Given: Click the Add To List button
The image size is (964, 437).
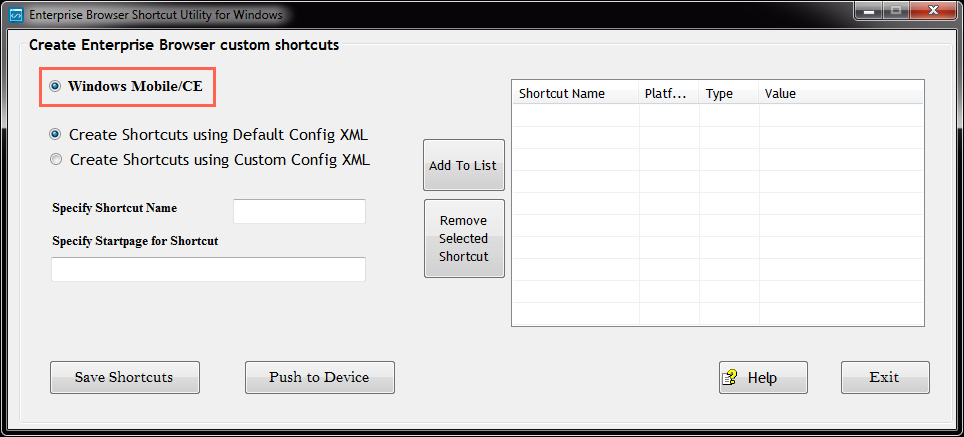Looking at the screenshot, I should click(x=463, y=165).
